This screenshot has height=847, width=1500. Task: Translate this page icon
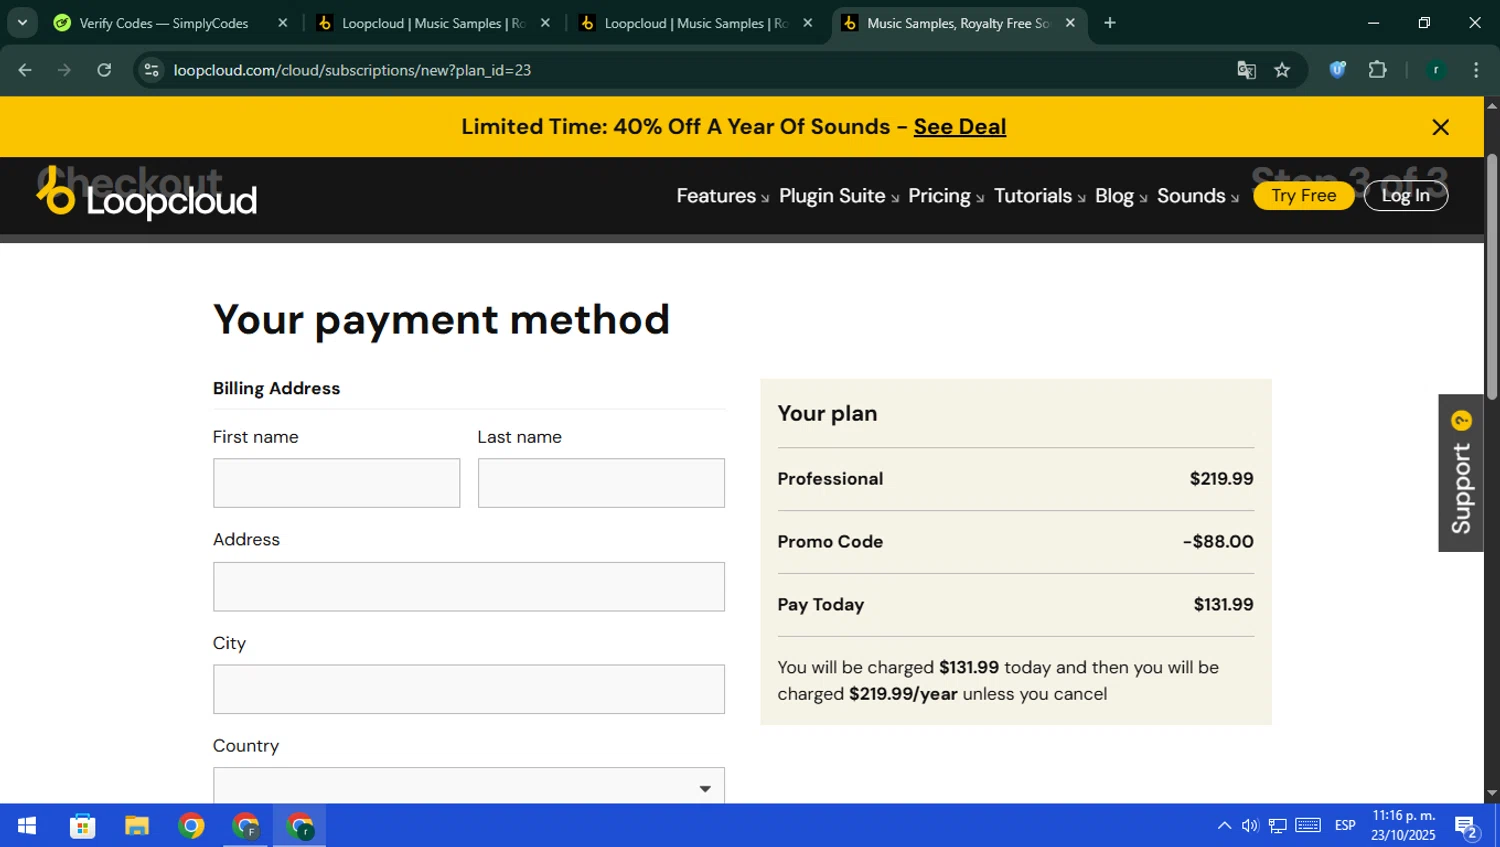[x=1246, y=70]
